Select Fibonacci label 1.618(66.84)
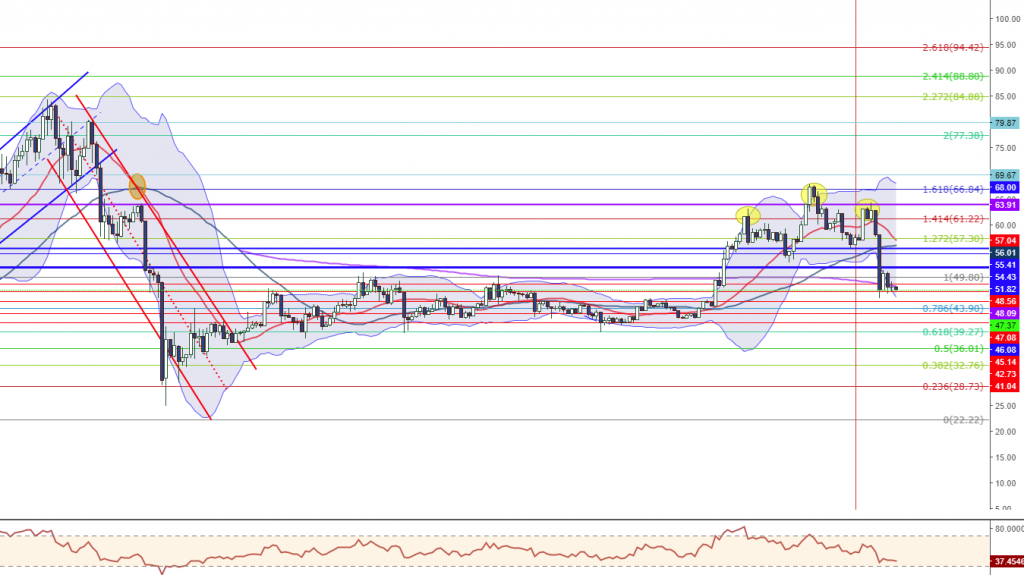1024x575 pixels. [x=953, y=189]
